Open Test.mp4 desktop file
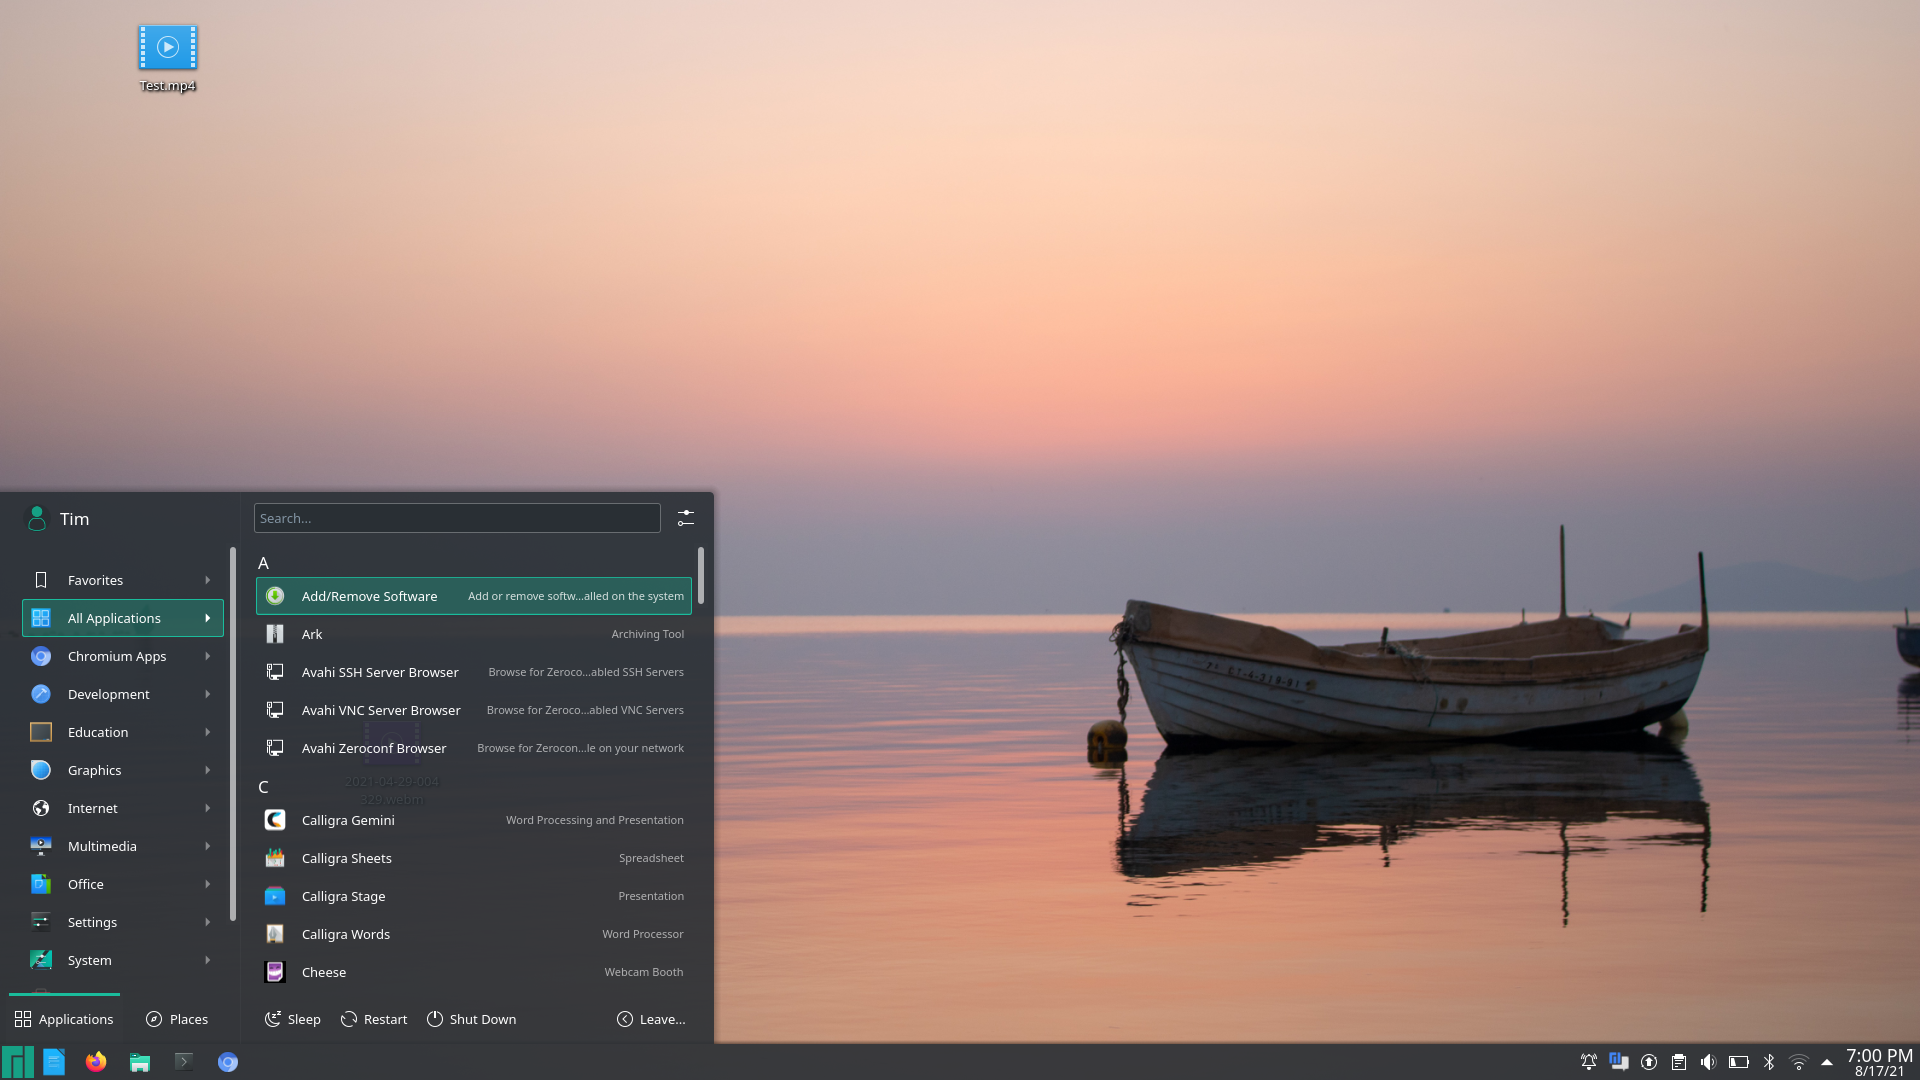 click(x=168, y=48)
